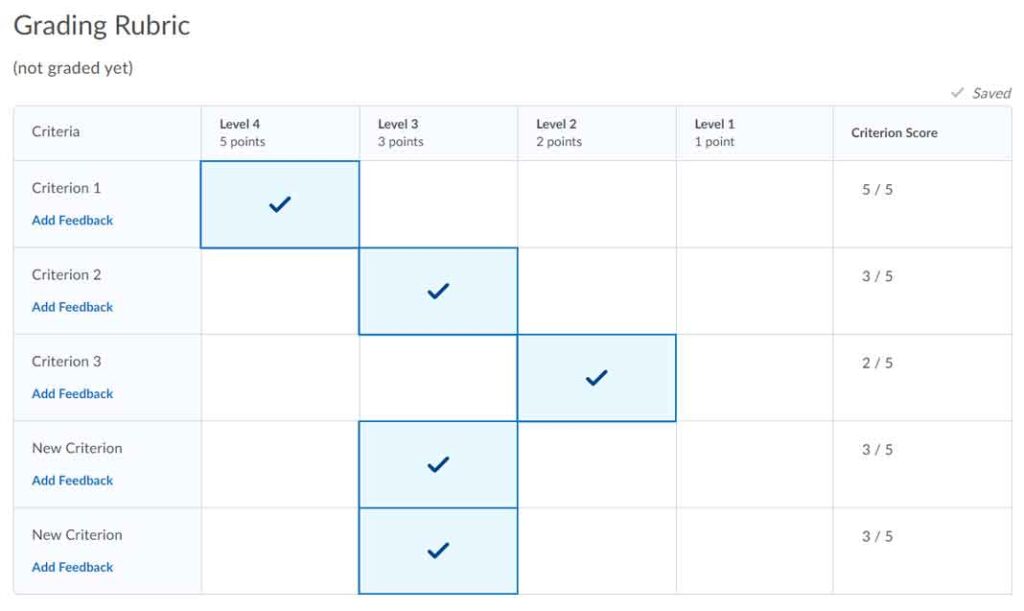1024x611 pixels.
Task: Click Criterion 1 score 5 / 5
Action: pos(877,190)
